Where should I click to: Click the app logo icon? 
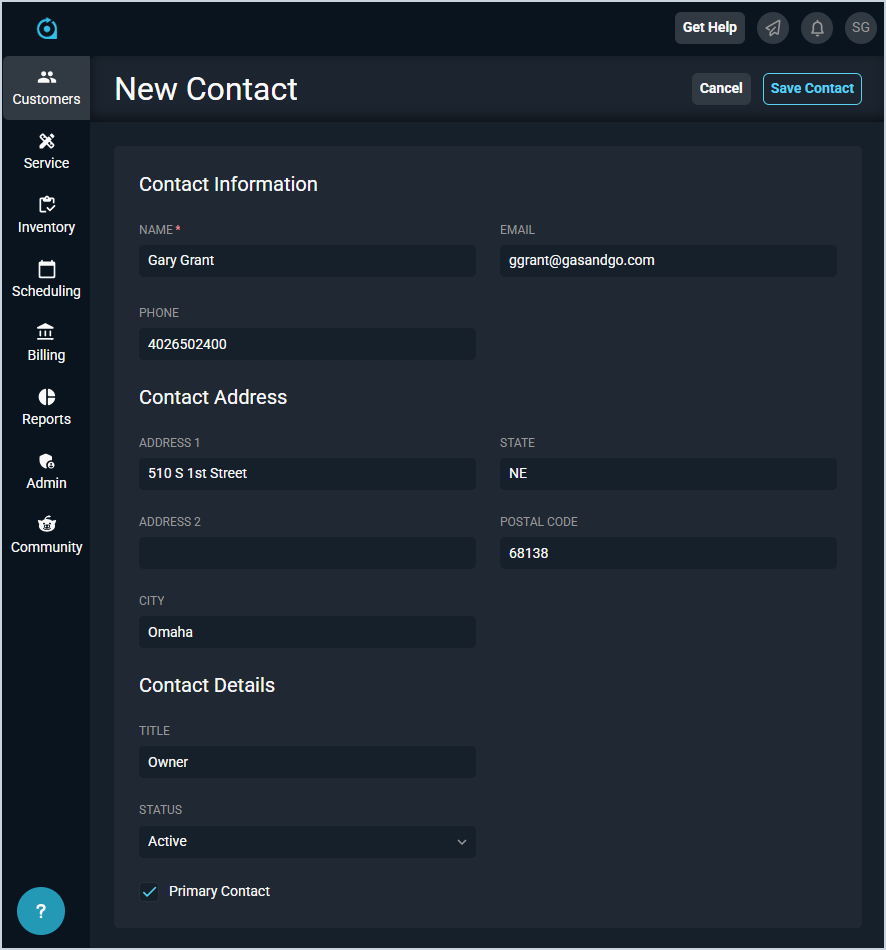tap(47, 28)
